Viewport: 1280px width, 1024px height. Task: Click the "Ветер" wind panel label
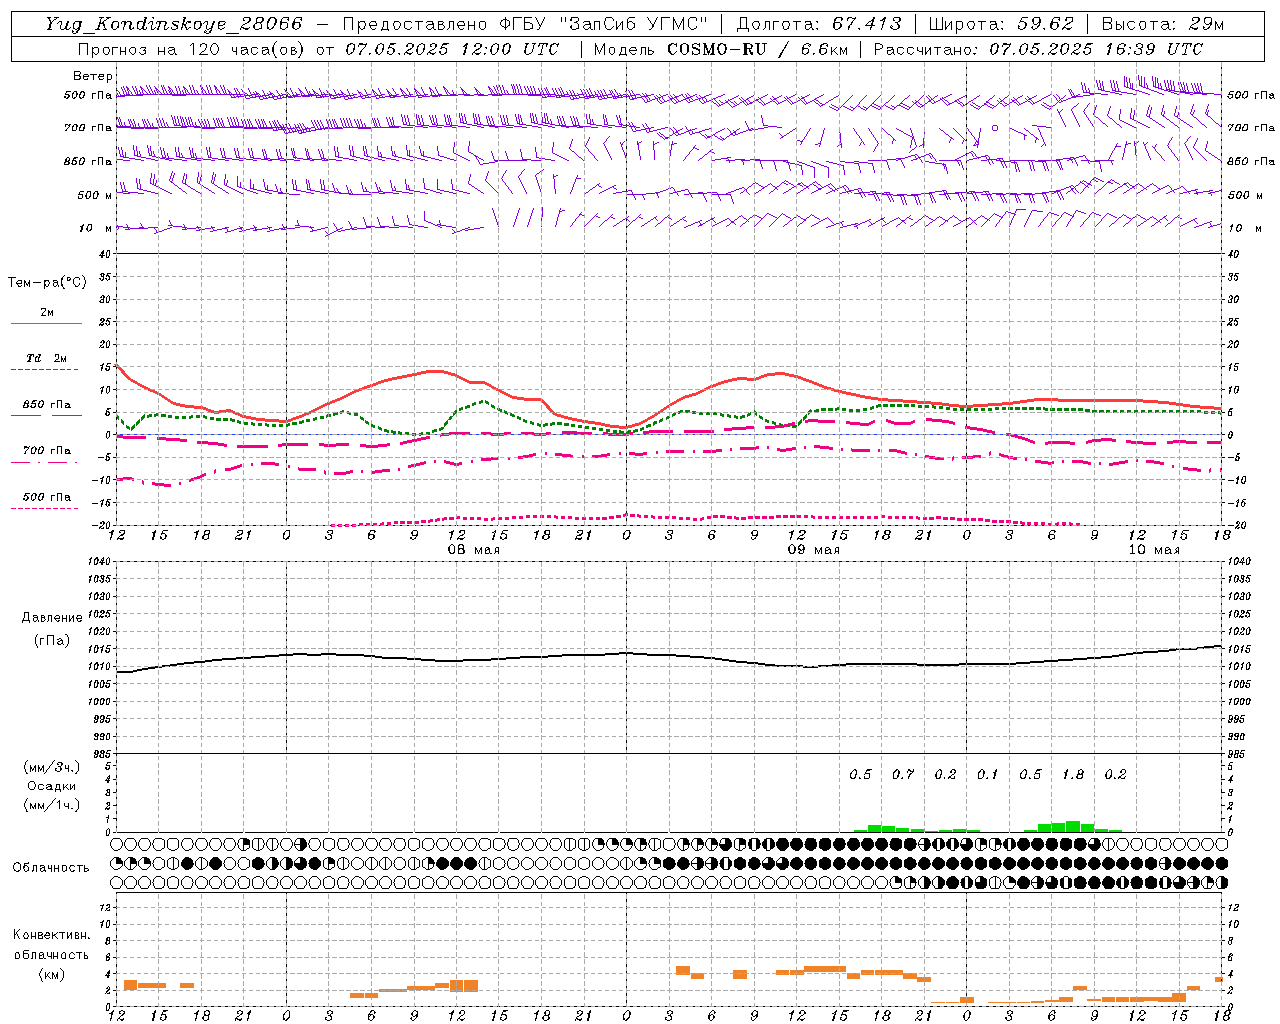pos(92,76)
